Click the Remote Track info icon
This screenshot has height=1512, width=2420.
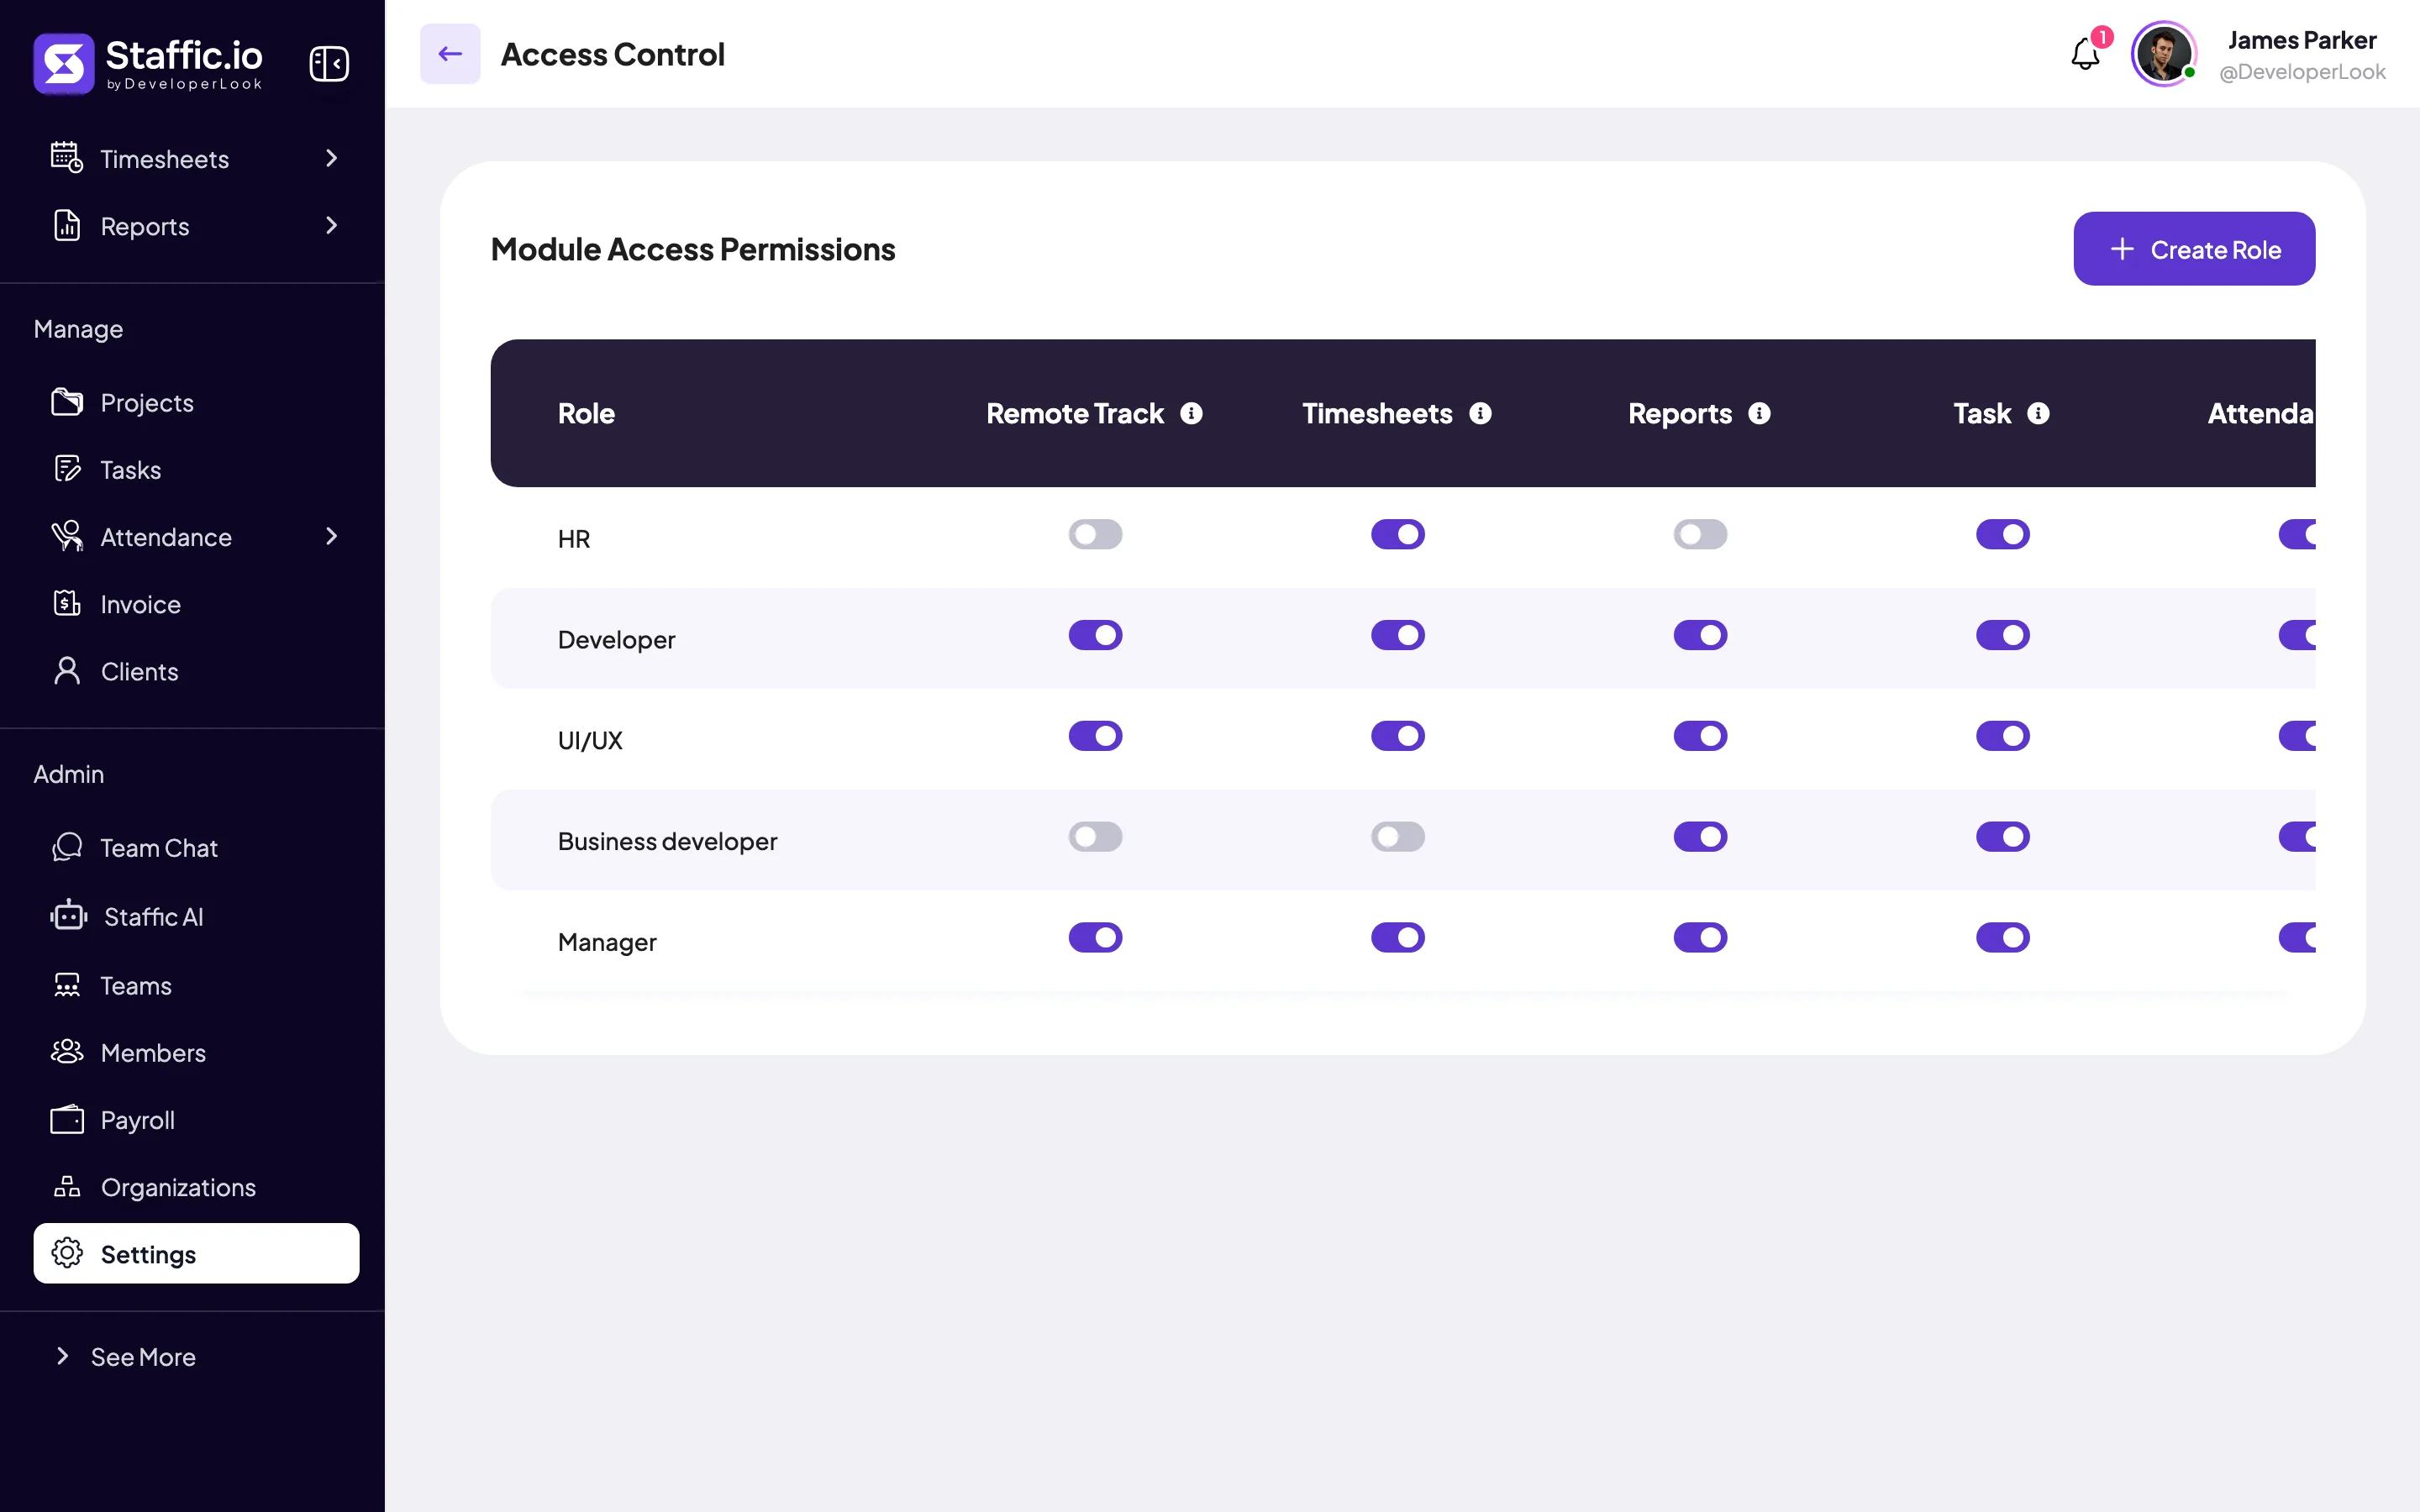[x=1191, y=413]
